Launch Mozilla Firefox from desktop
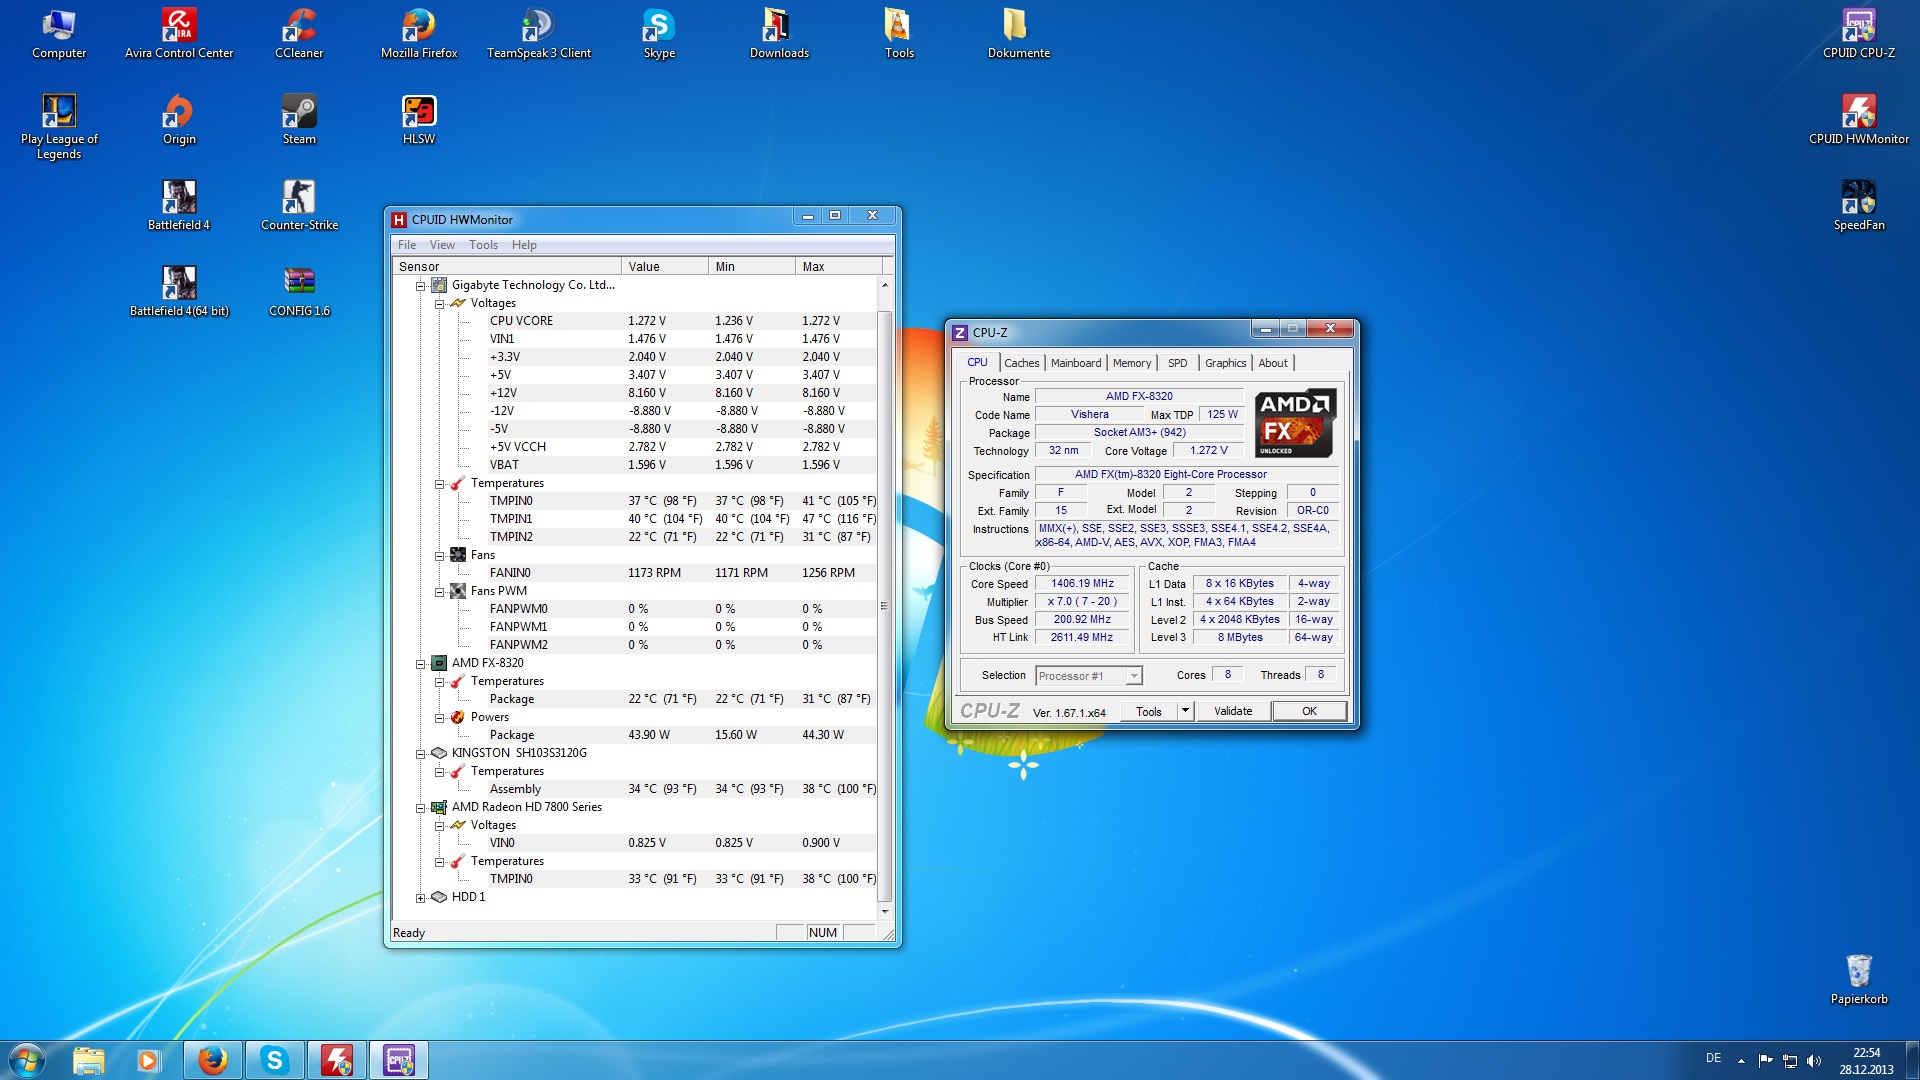This screenshot has height=1080, width=1920. pyautogui.click(x=419, y=34)
